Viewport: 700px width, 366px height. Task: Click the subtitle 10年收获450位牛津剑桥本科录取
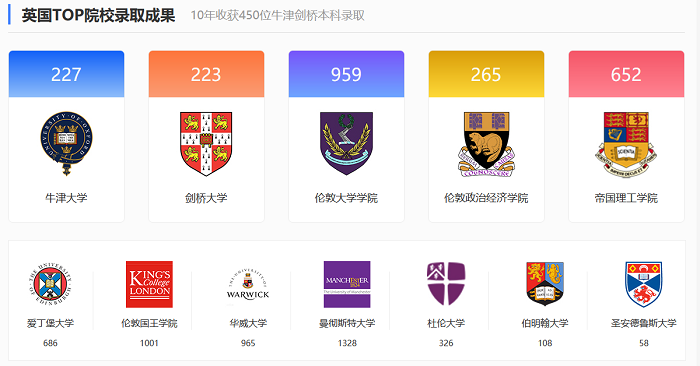[x=278, y=16]
